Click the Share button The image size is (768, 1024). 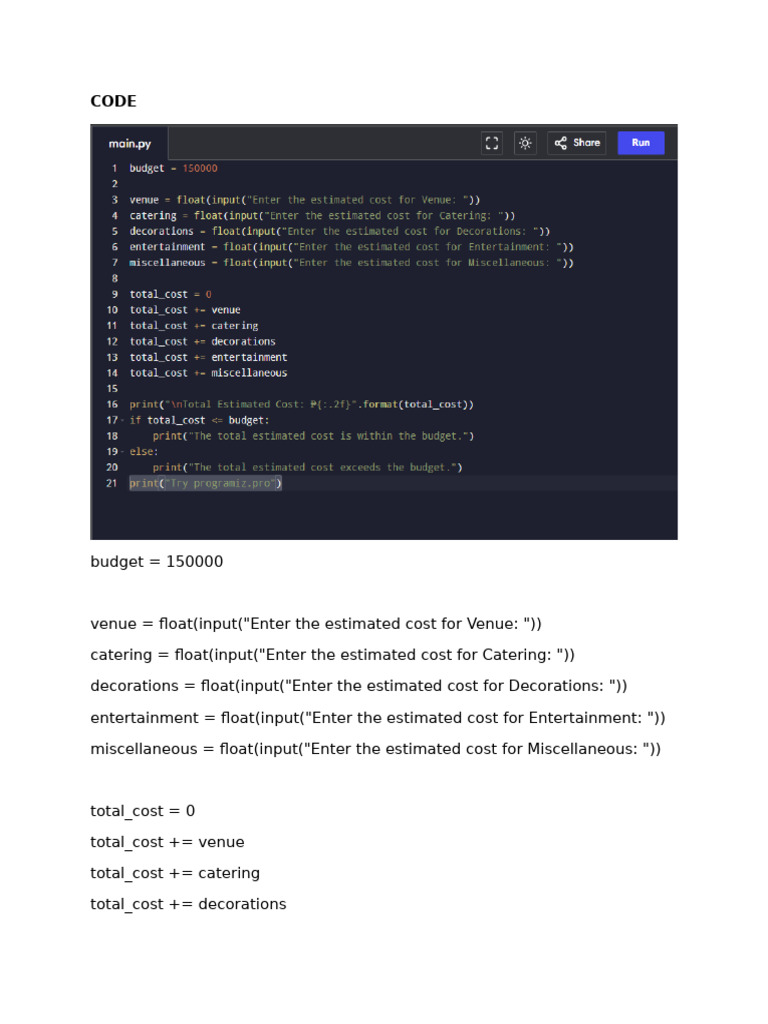tap(577, 142)
